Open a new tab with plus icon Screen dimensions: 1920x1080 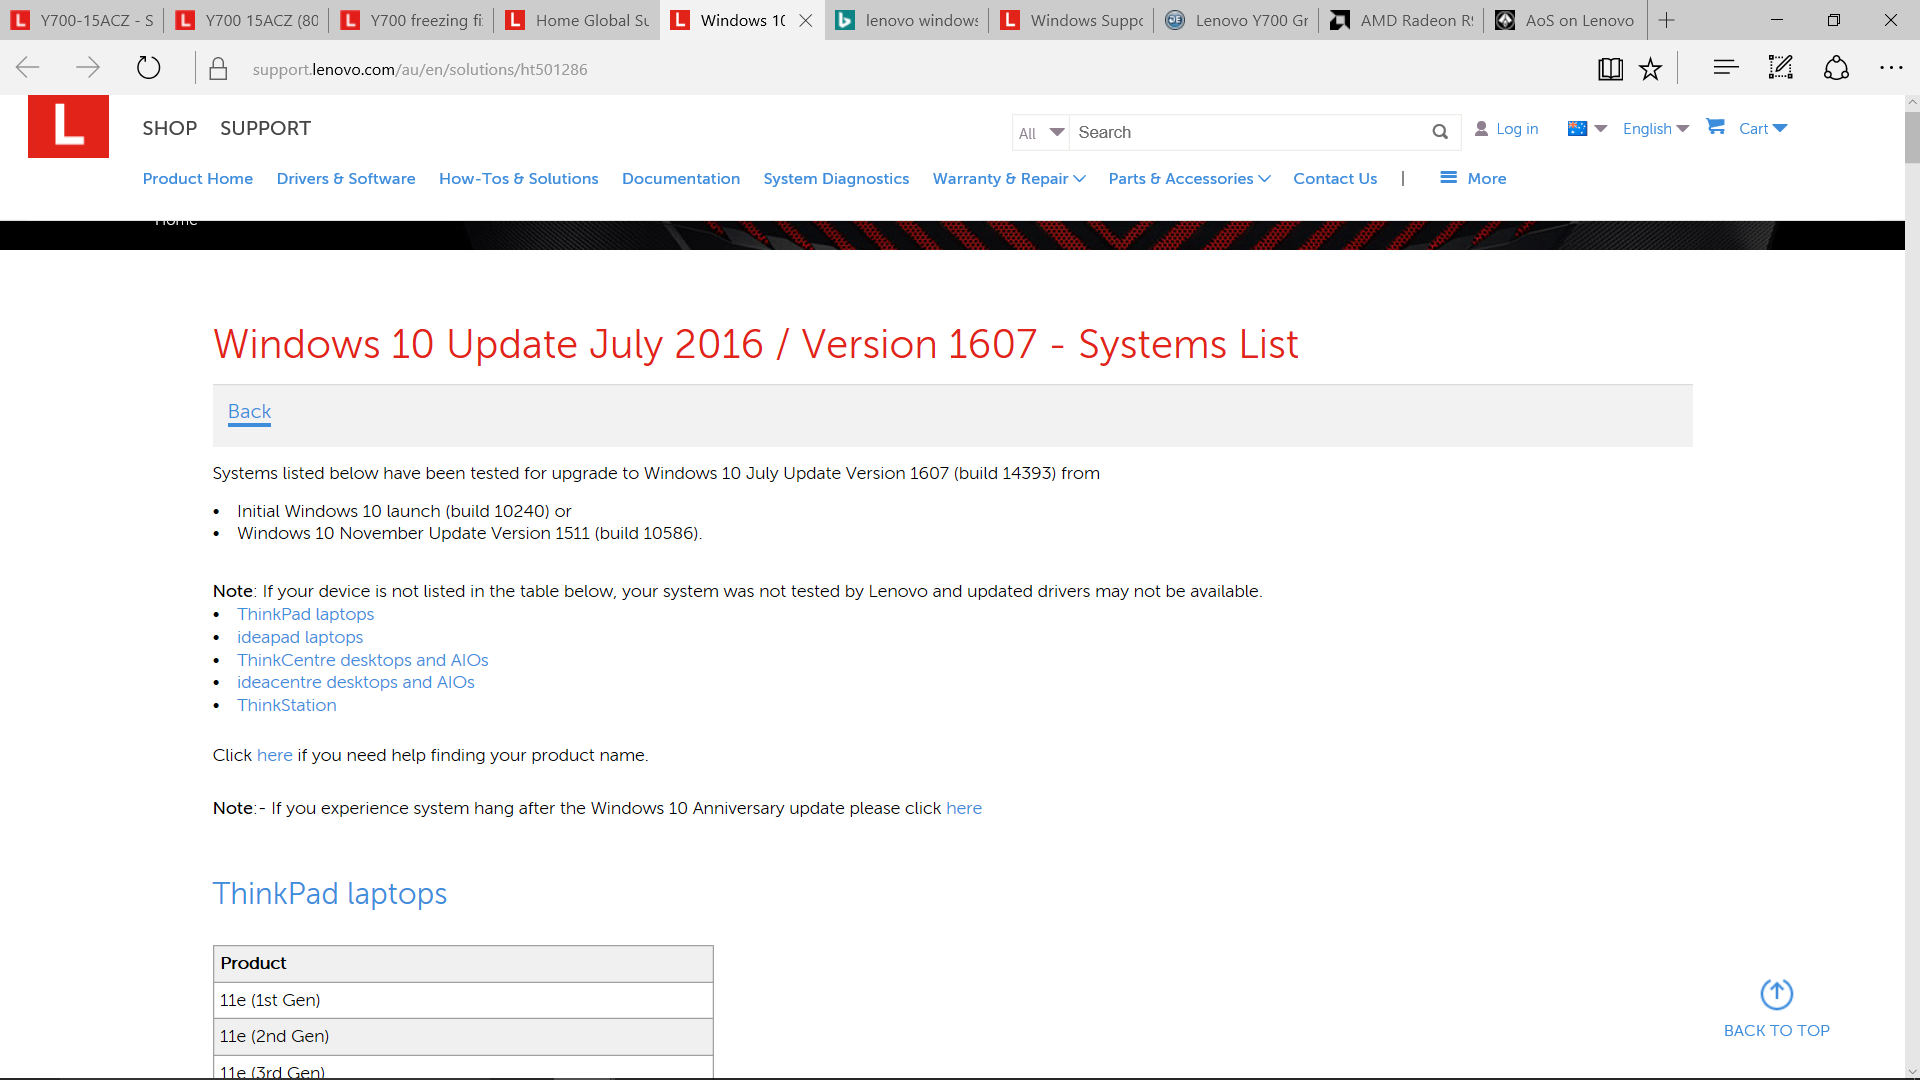1666,20
